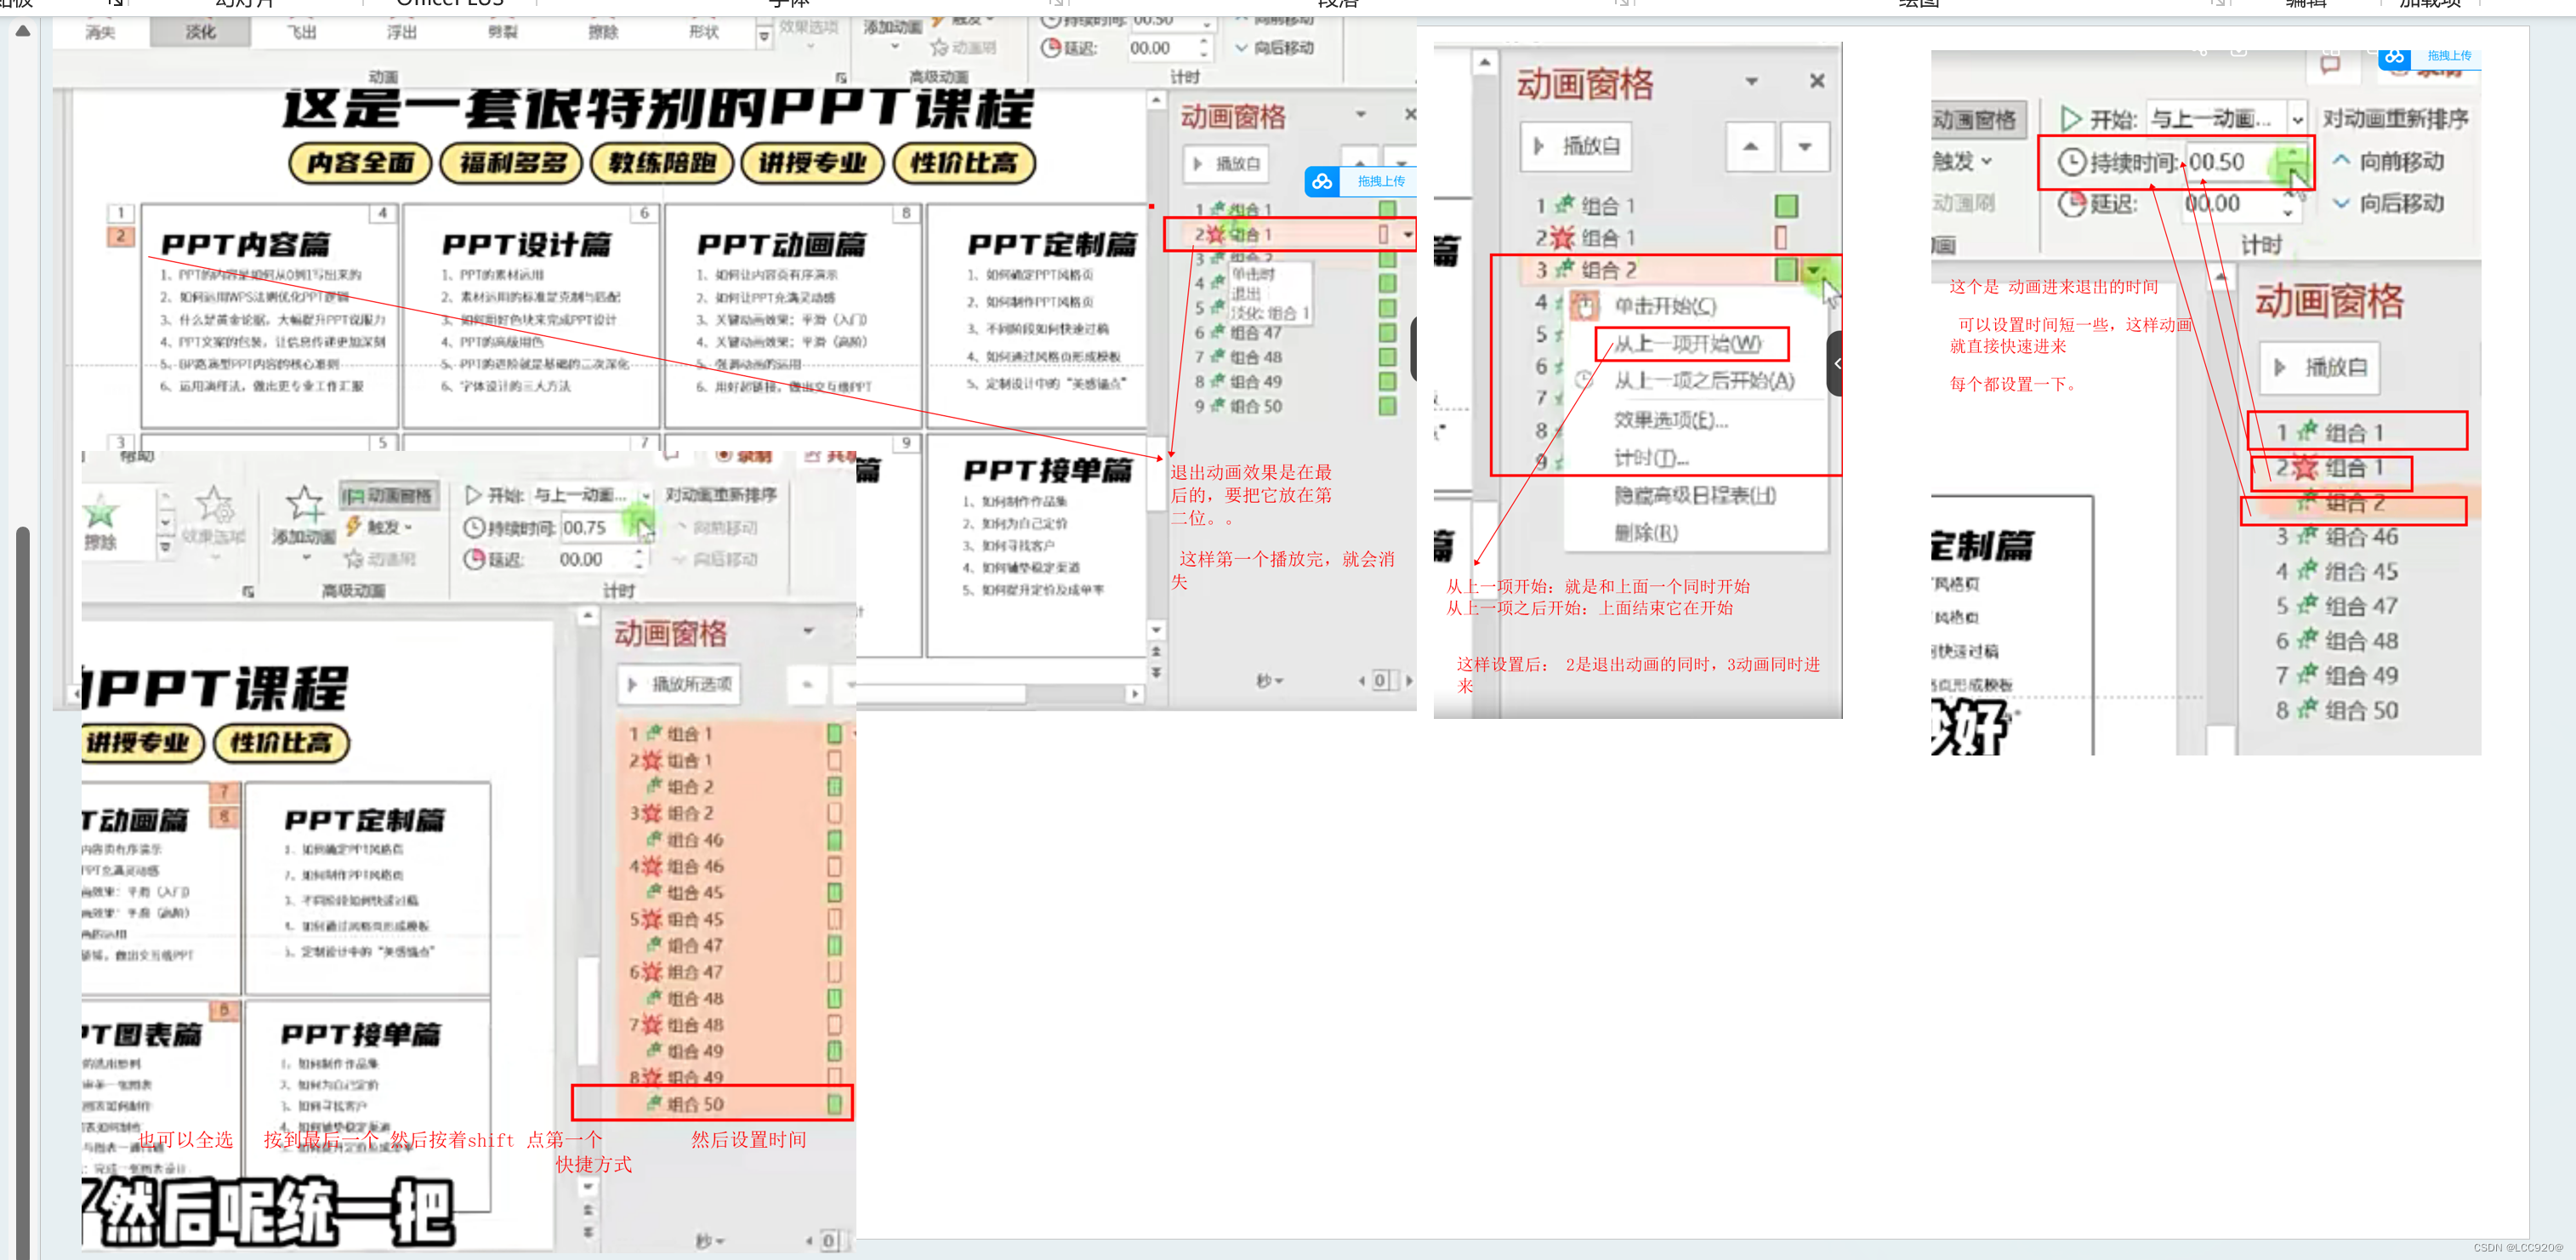Close the 动画窗格 pane with X
Image resolution: width=2576 pixels, height=1260 pixels.
pos(1816,81)
